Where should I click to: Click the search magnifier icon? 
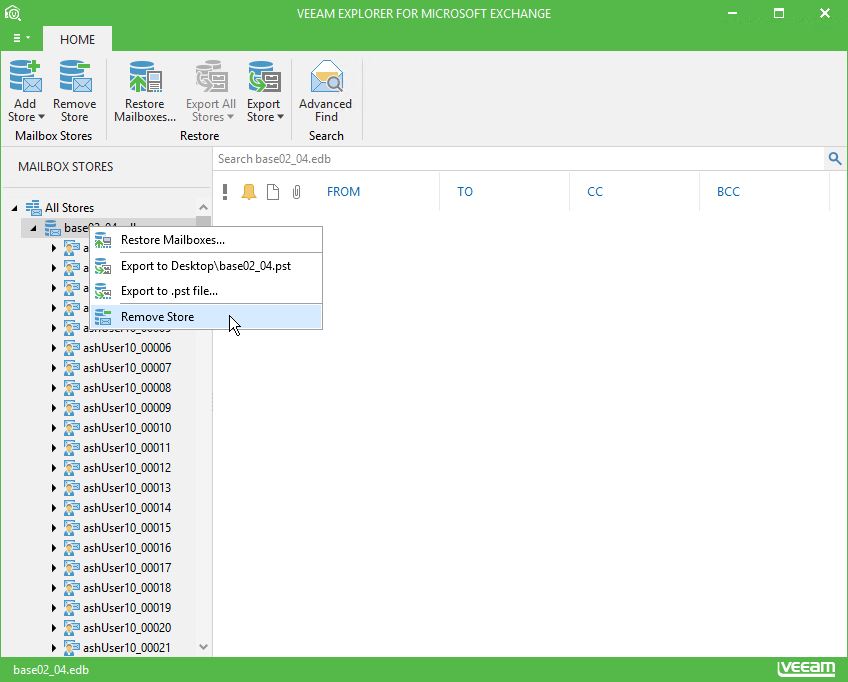click(x=835, y=158)
